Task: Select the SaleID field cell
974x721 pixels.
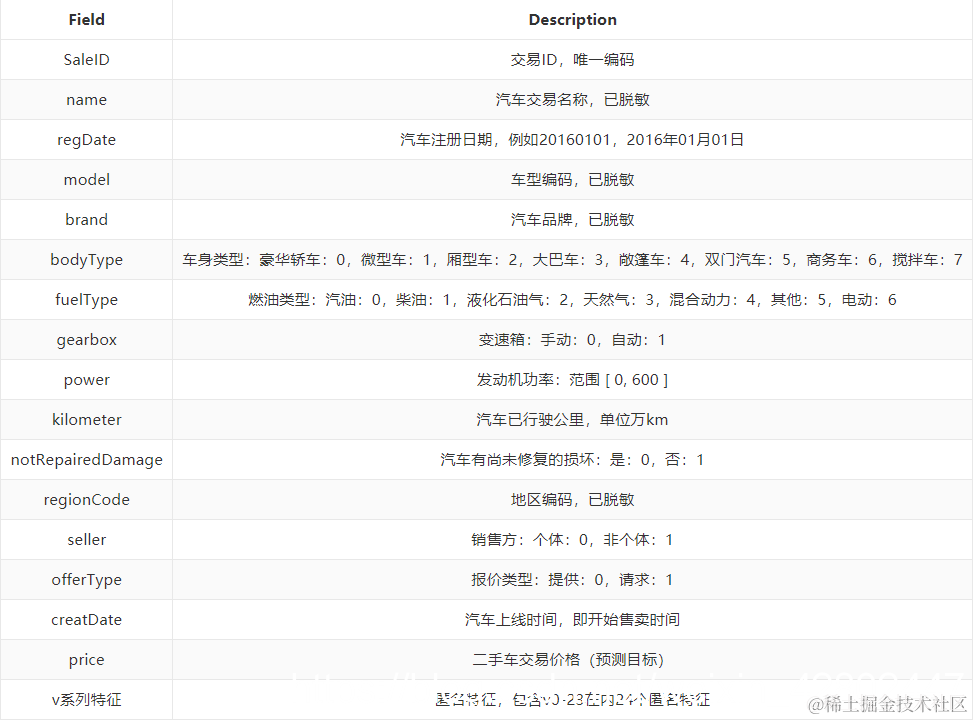Action: pyautogui.click(x=86, y=60)
